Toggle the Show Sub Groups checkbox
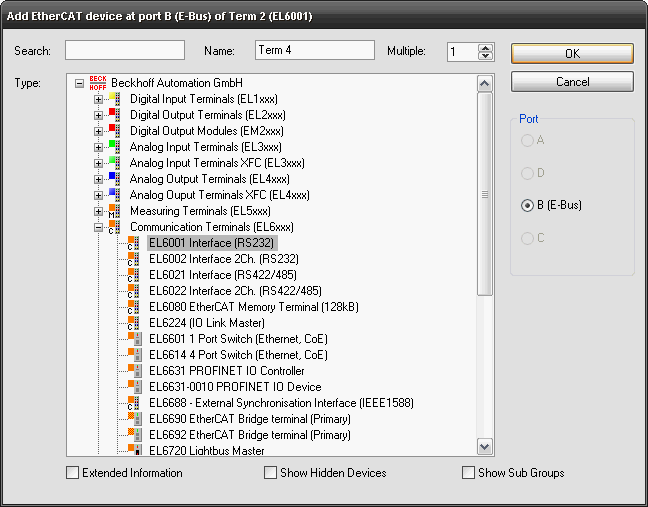 (x=468, y=473)
